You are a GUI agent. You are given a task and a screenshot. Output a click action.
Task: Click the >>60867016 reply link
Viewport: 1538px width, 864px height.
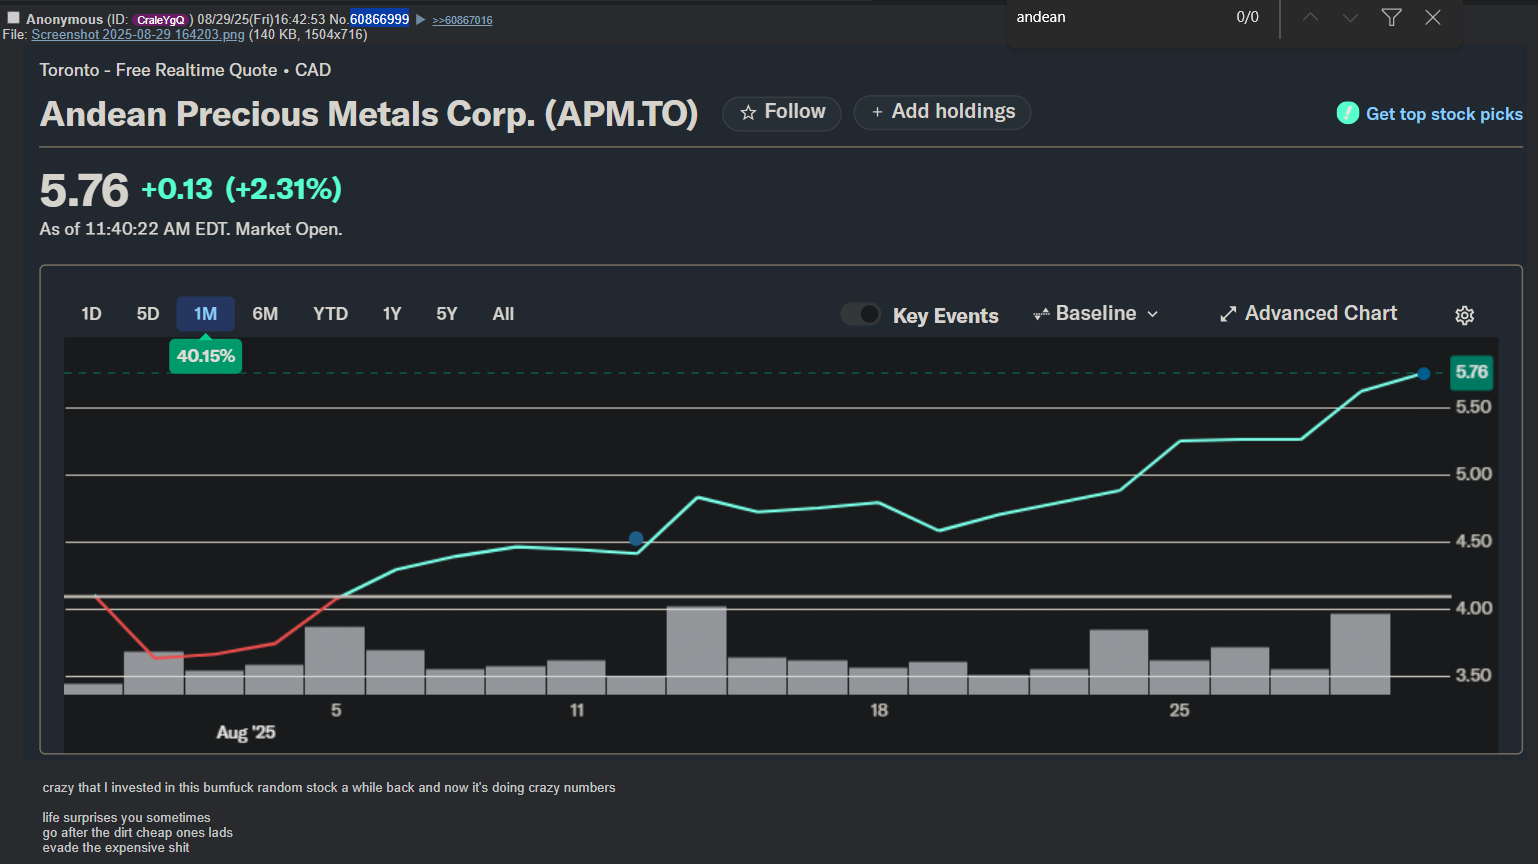(462, 20)
